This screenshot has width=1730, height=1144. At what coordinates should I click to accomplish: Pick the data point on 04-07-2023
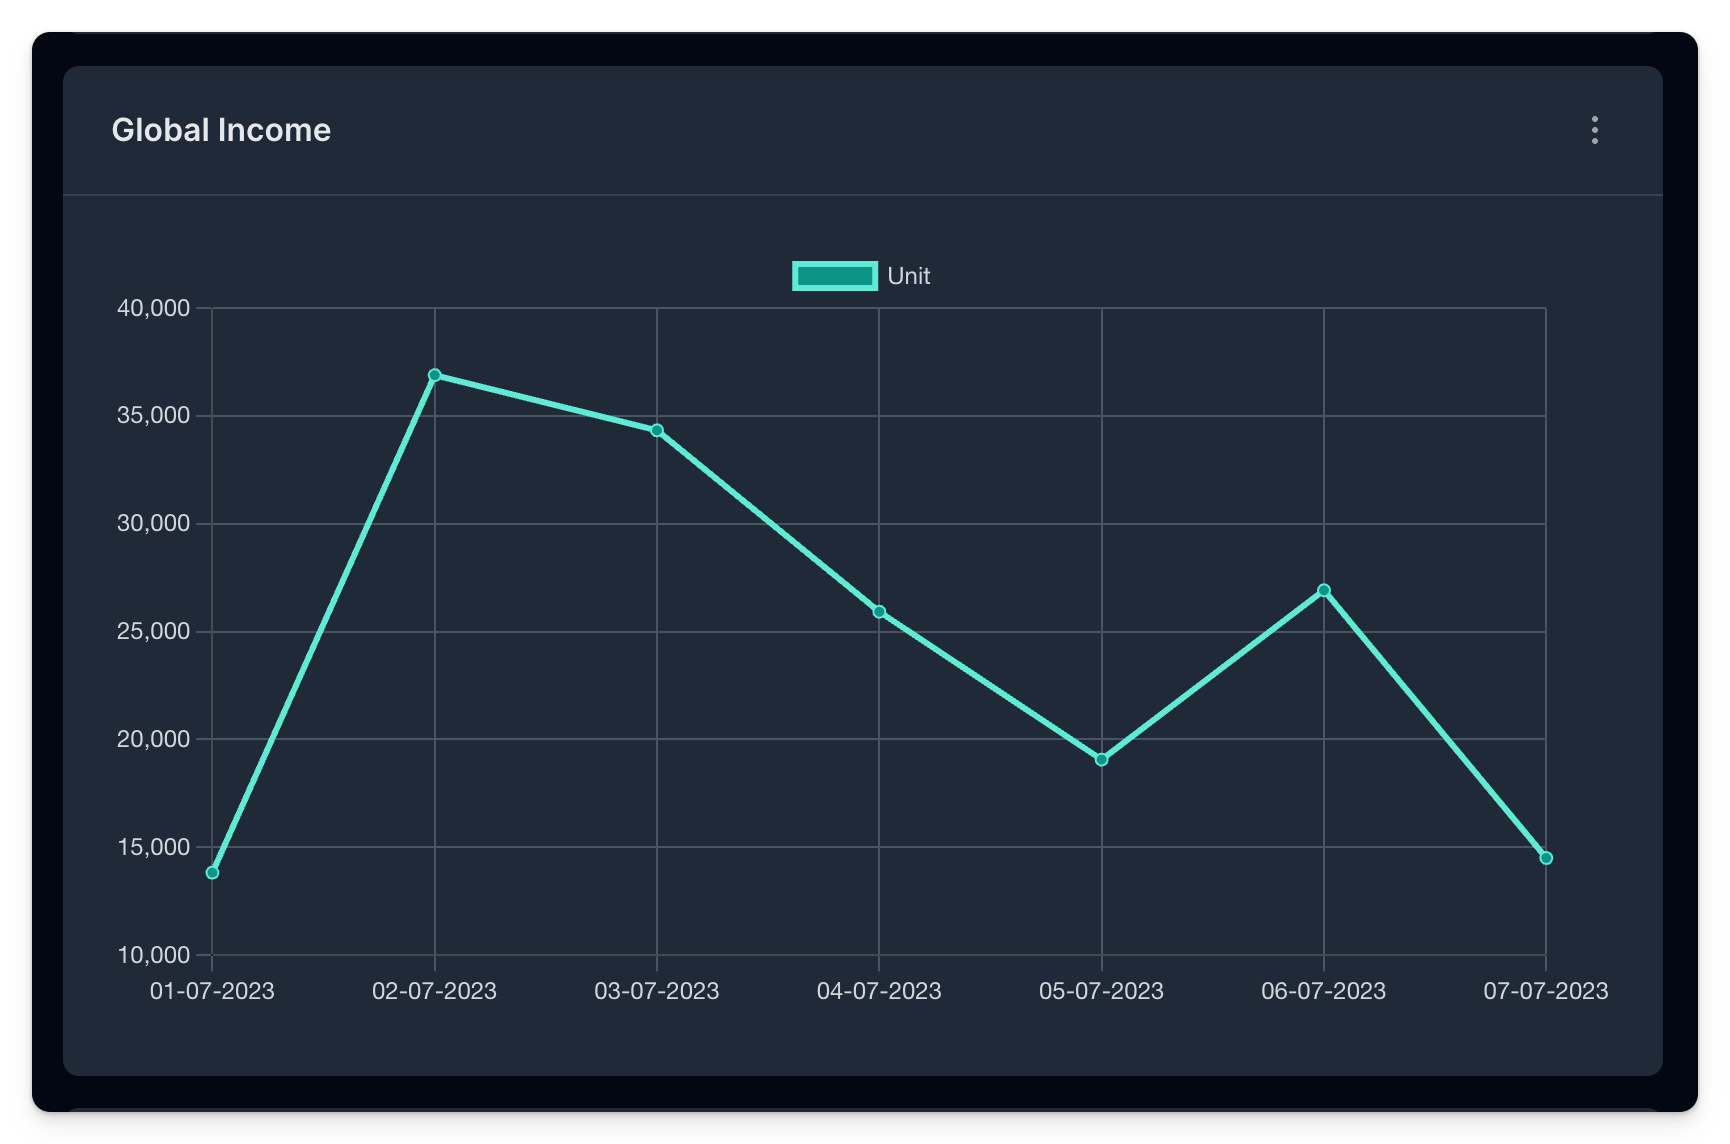(879, 612)
